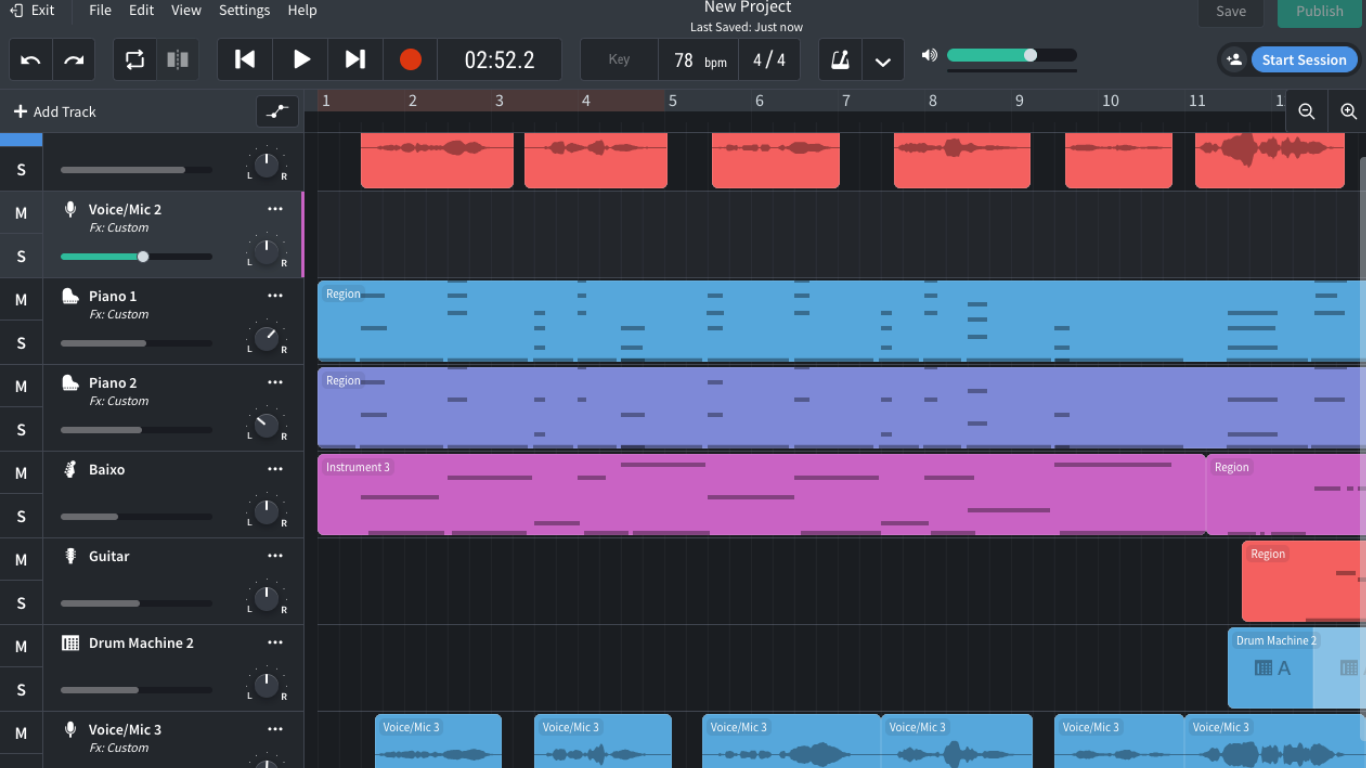Click the Drum Machine 2 grid icon
The image size is (1366, 768).
point(70,643)
